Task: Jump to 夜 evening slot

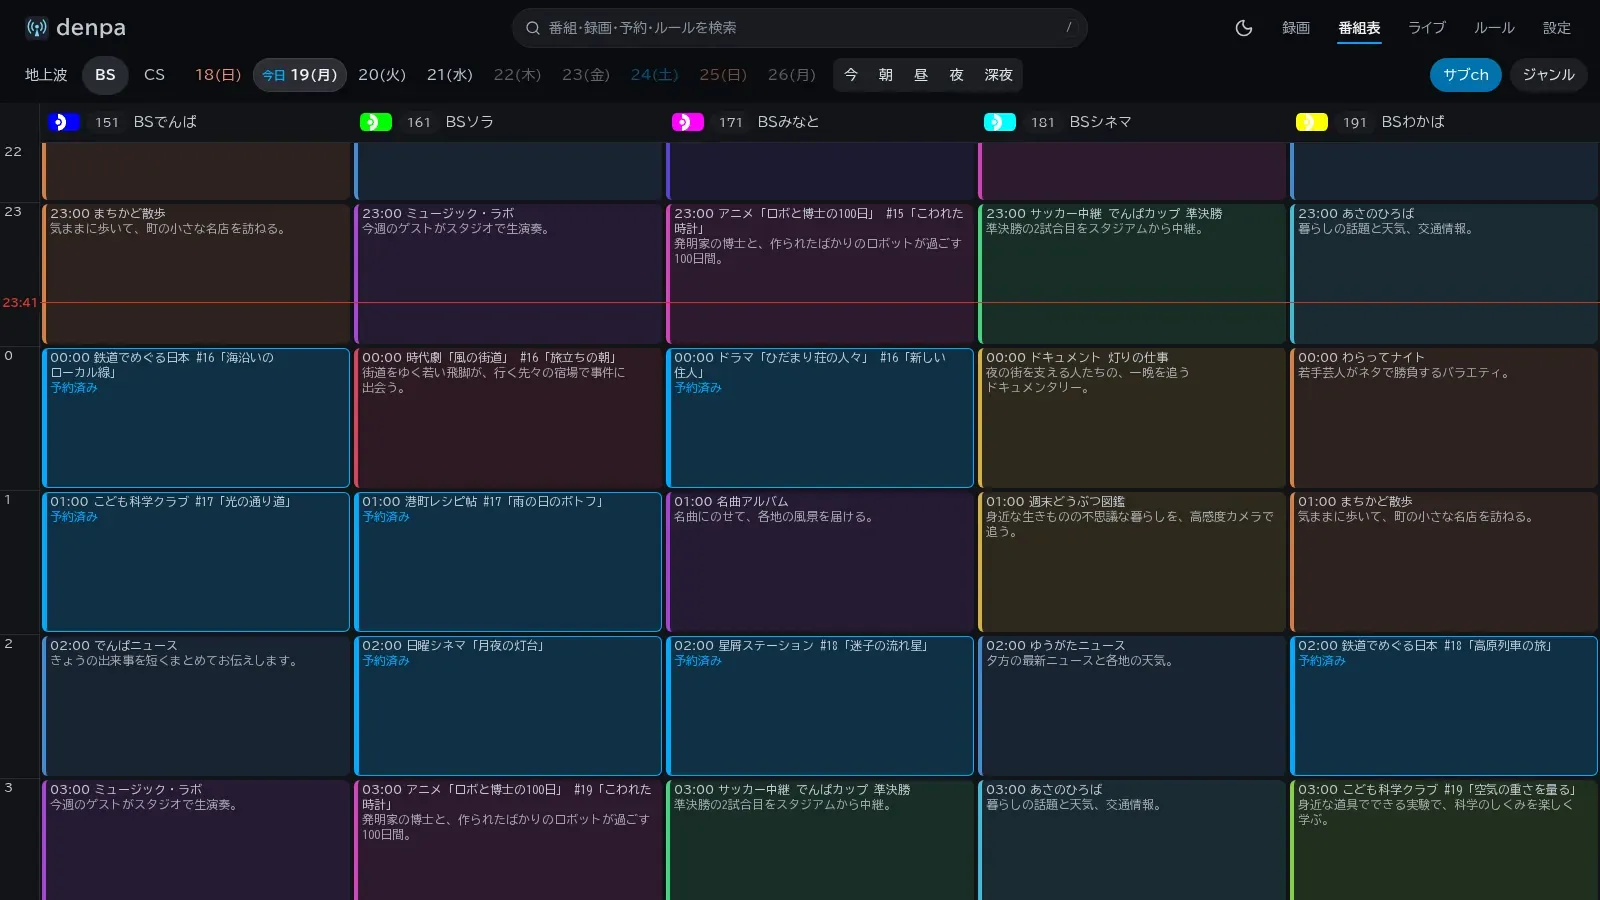Action: click(957, 75)
